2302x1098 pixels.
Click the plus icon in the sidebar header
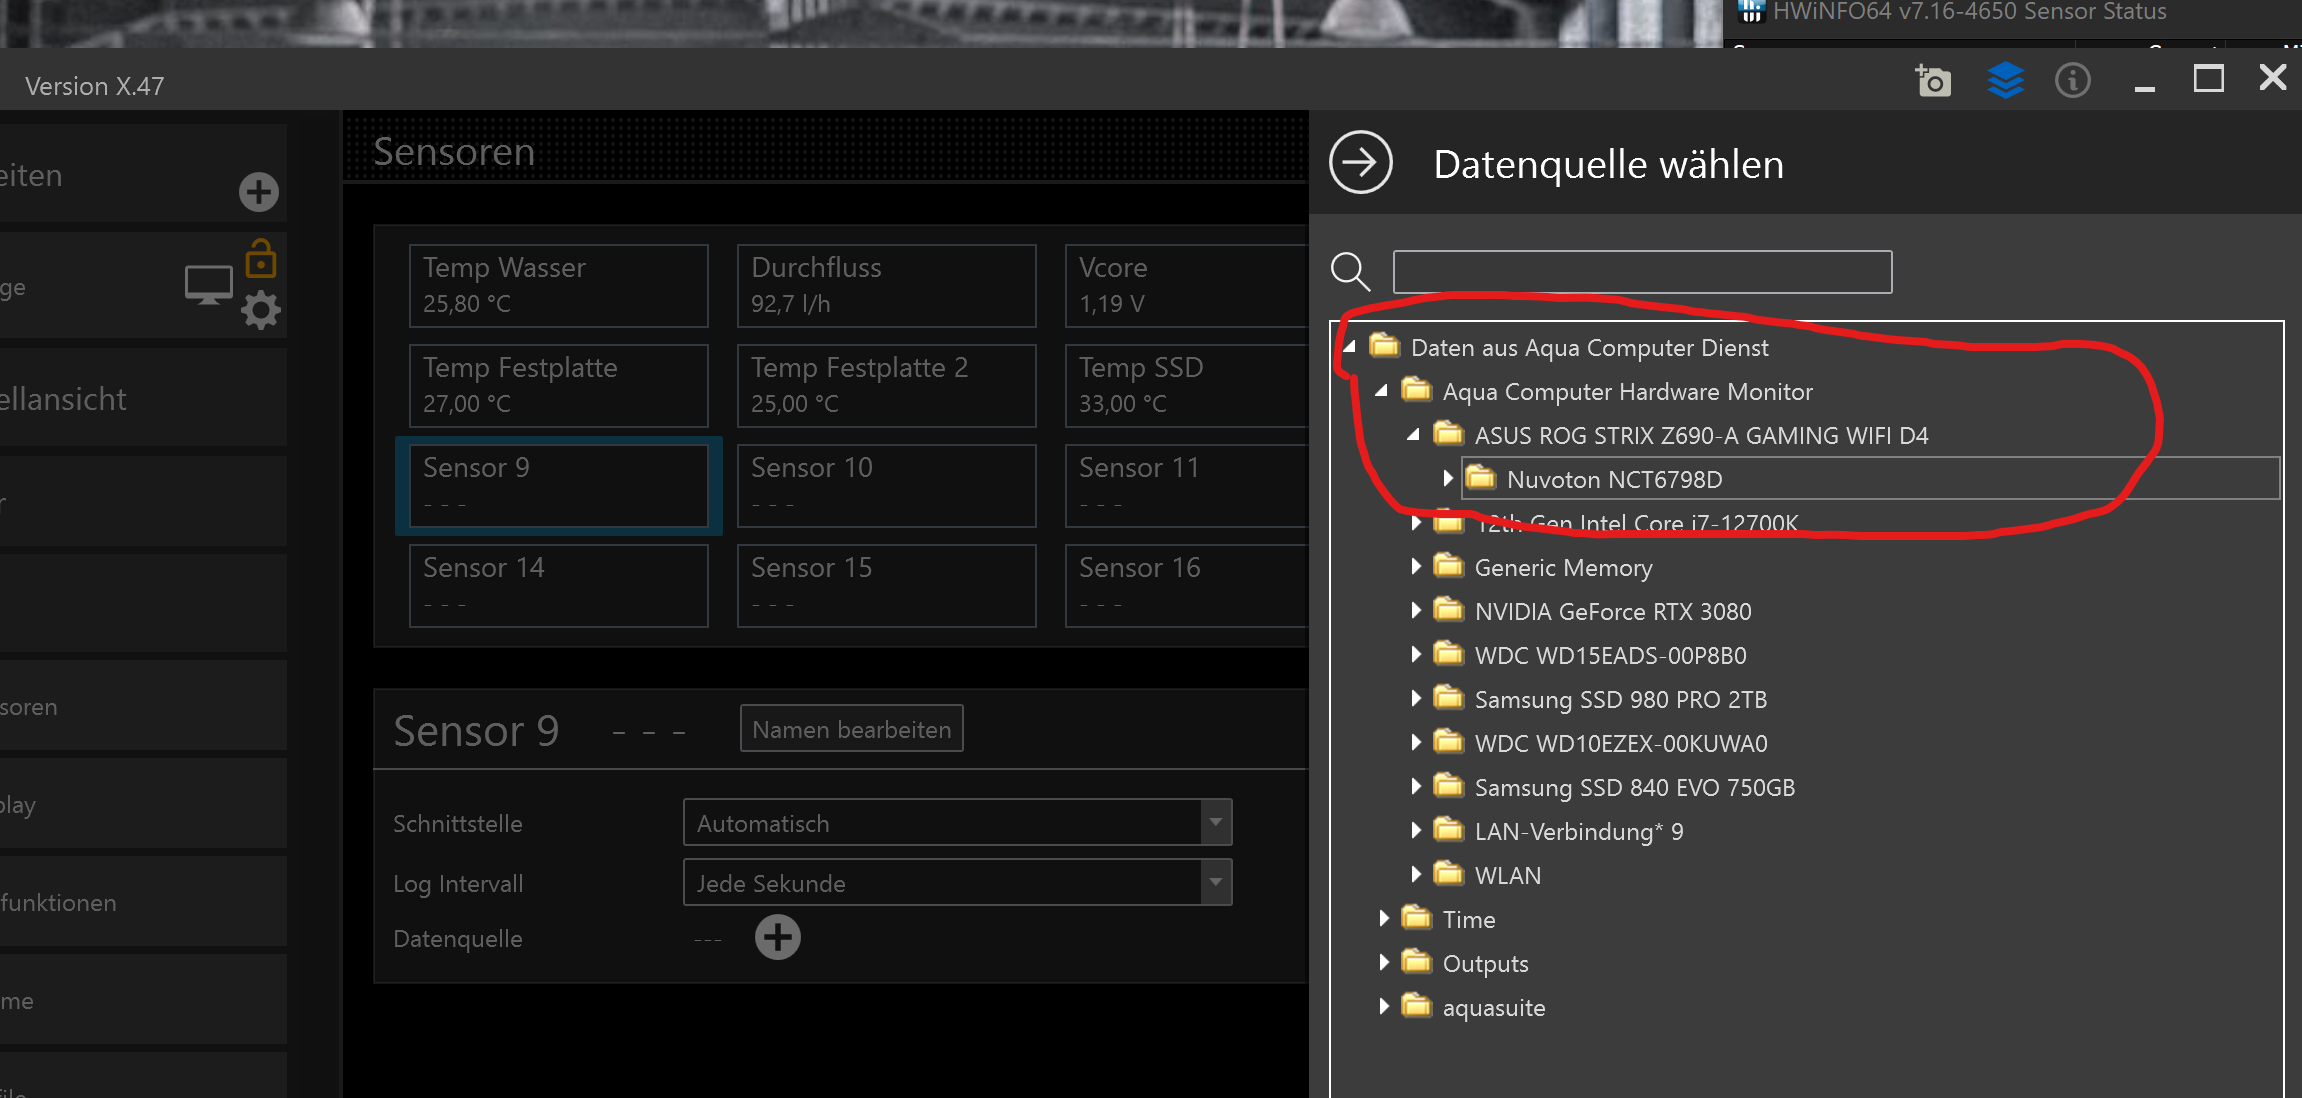point(259,192)
